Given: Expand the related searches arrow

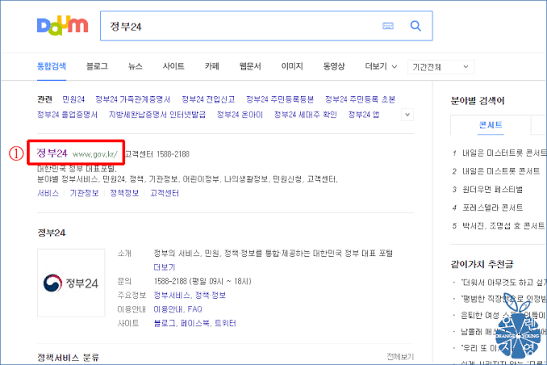Looking at the screenshot, I should pyautogui.click(x=407, y=114).
